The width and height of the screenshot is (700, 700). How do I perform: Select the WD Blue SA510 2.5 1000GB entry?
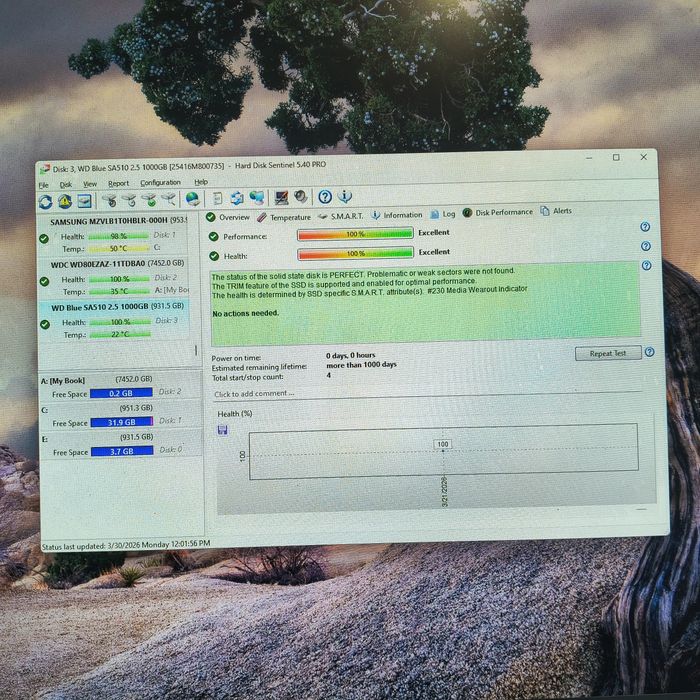pyautogui.click(x=115, y=321)
